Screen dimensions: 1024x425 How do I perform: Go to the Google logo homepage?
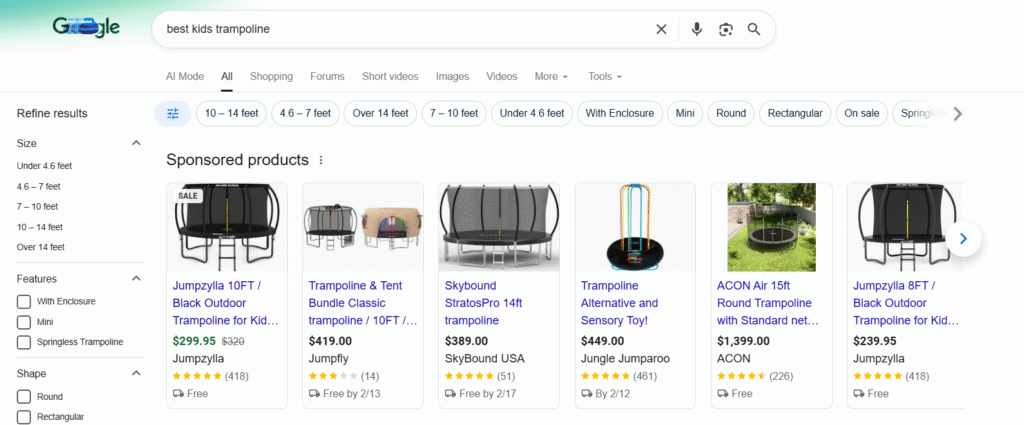[87, 28]
